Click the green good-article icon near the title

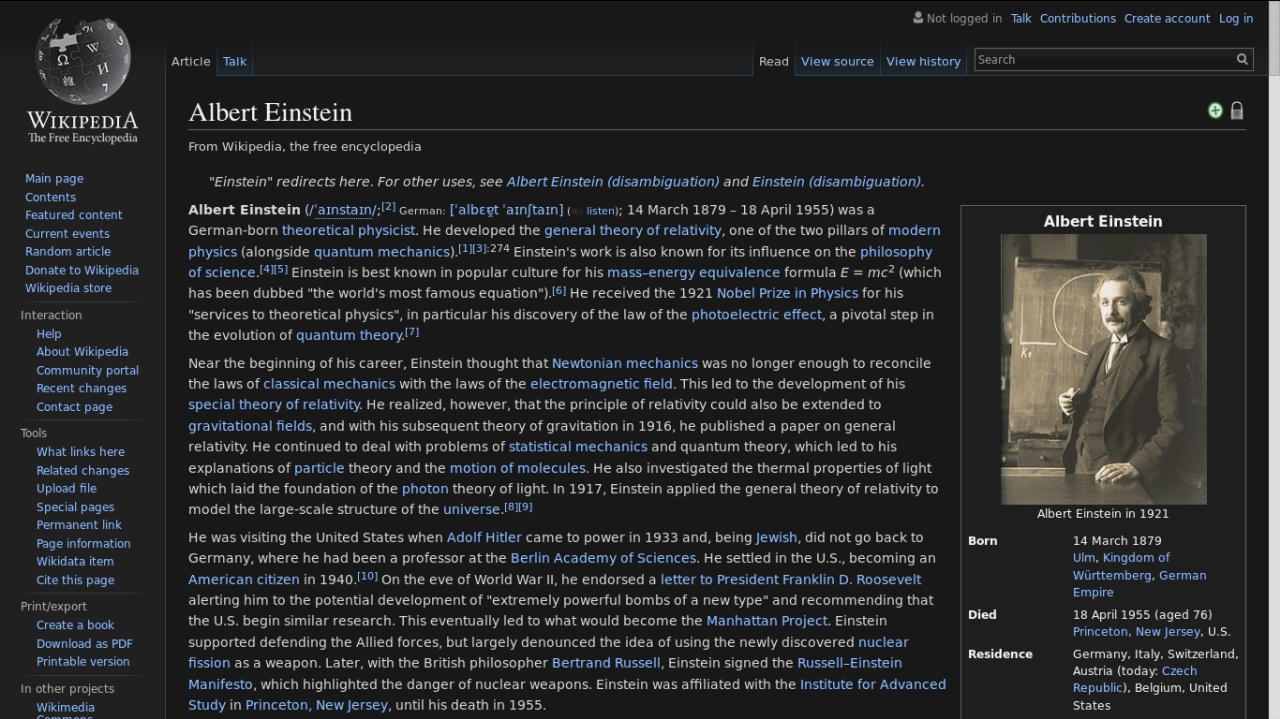point(1215,110)
